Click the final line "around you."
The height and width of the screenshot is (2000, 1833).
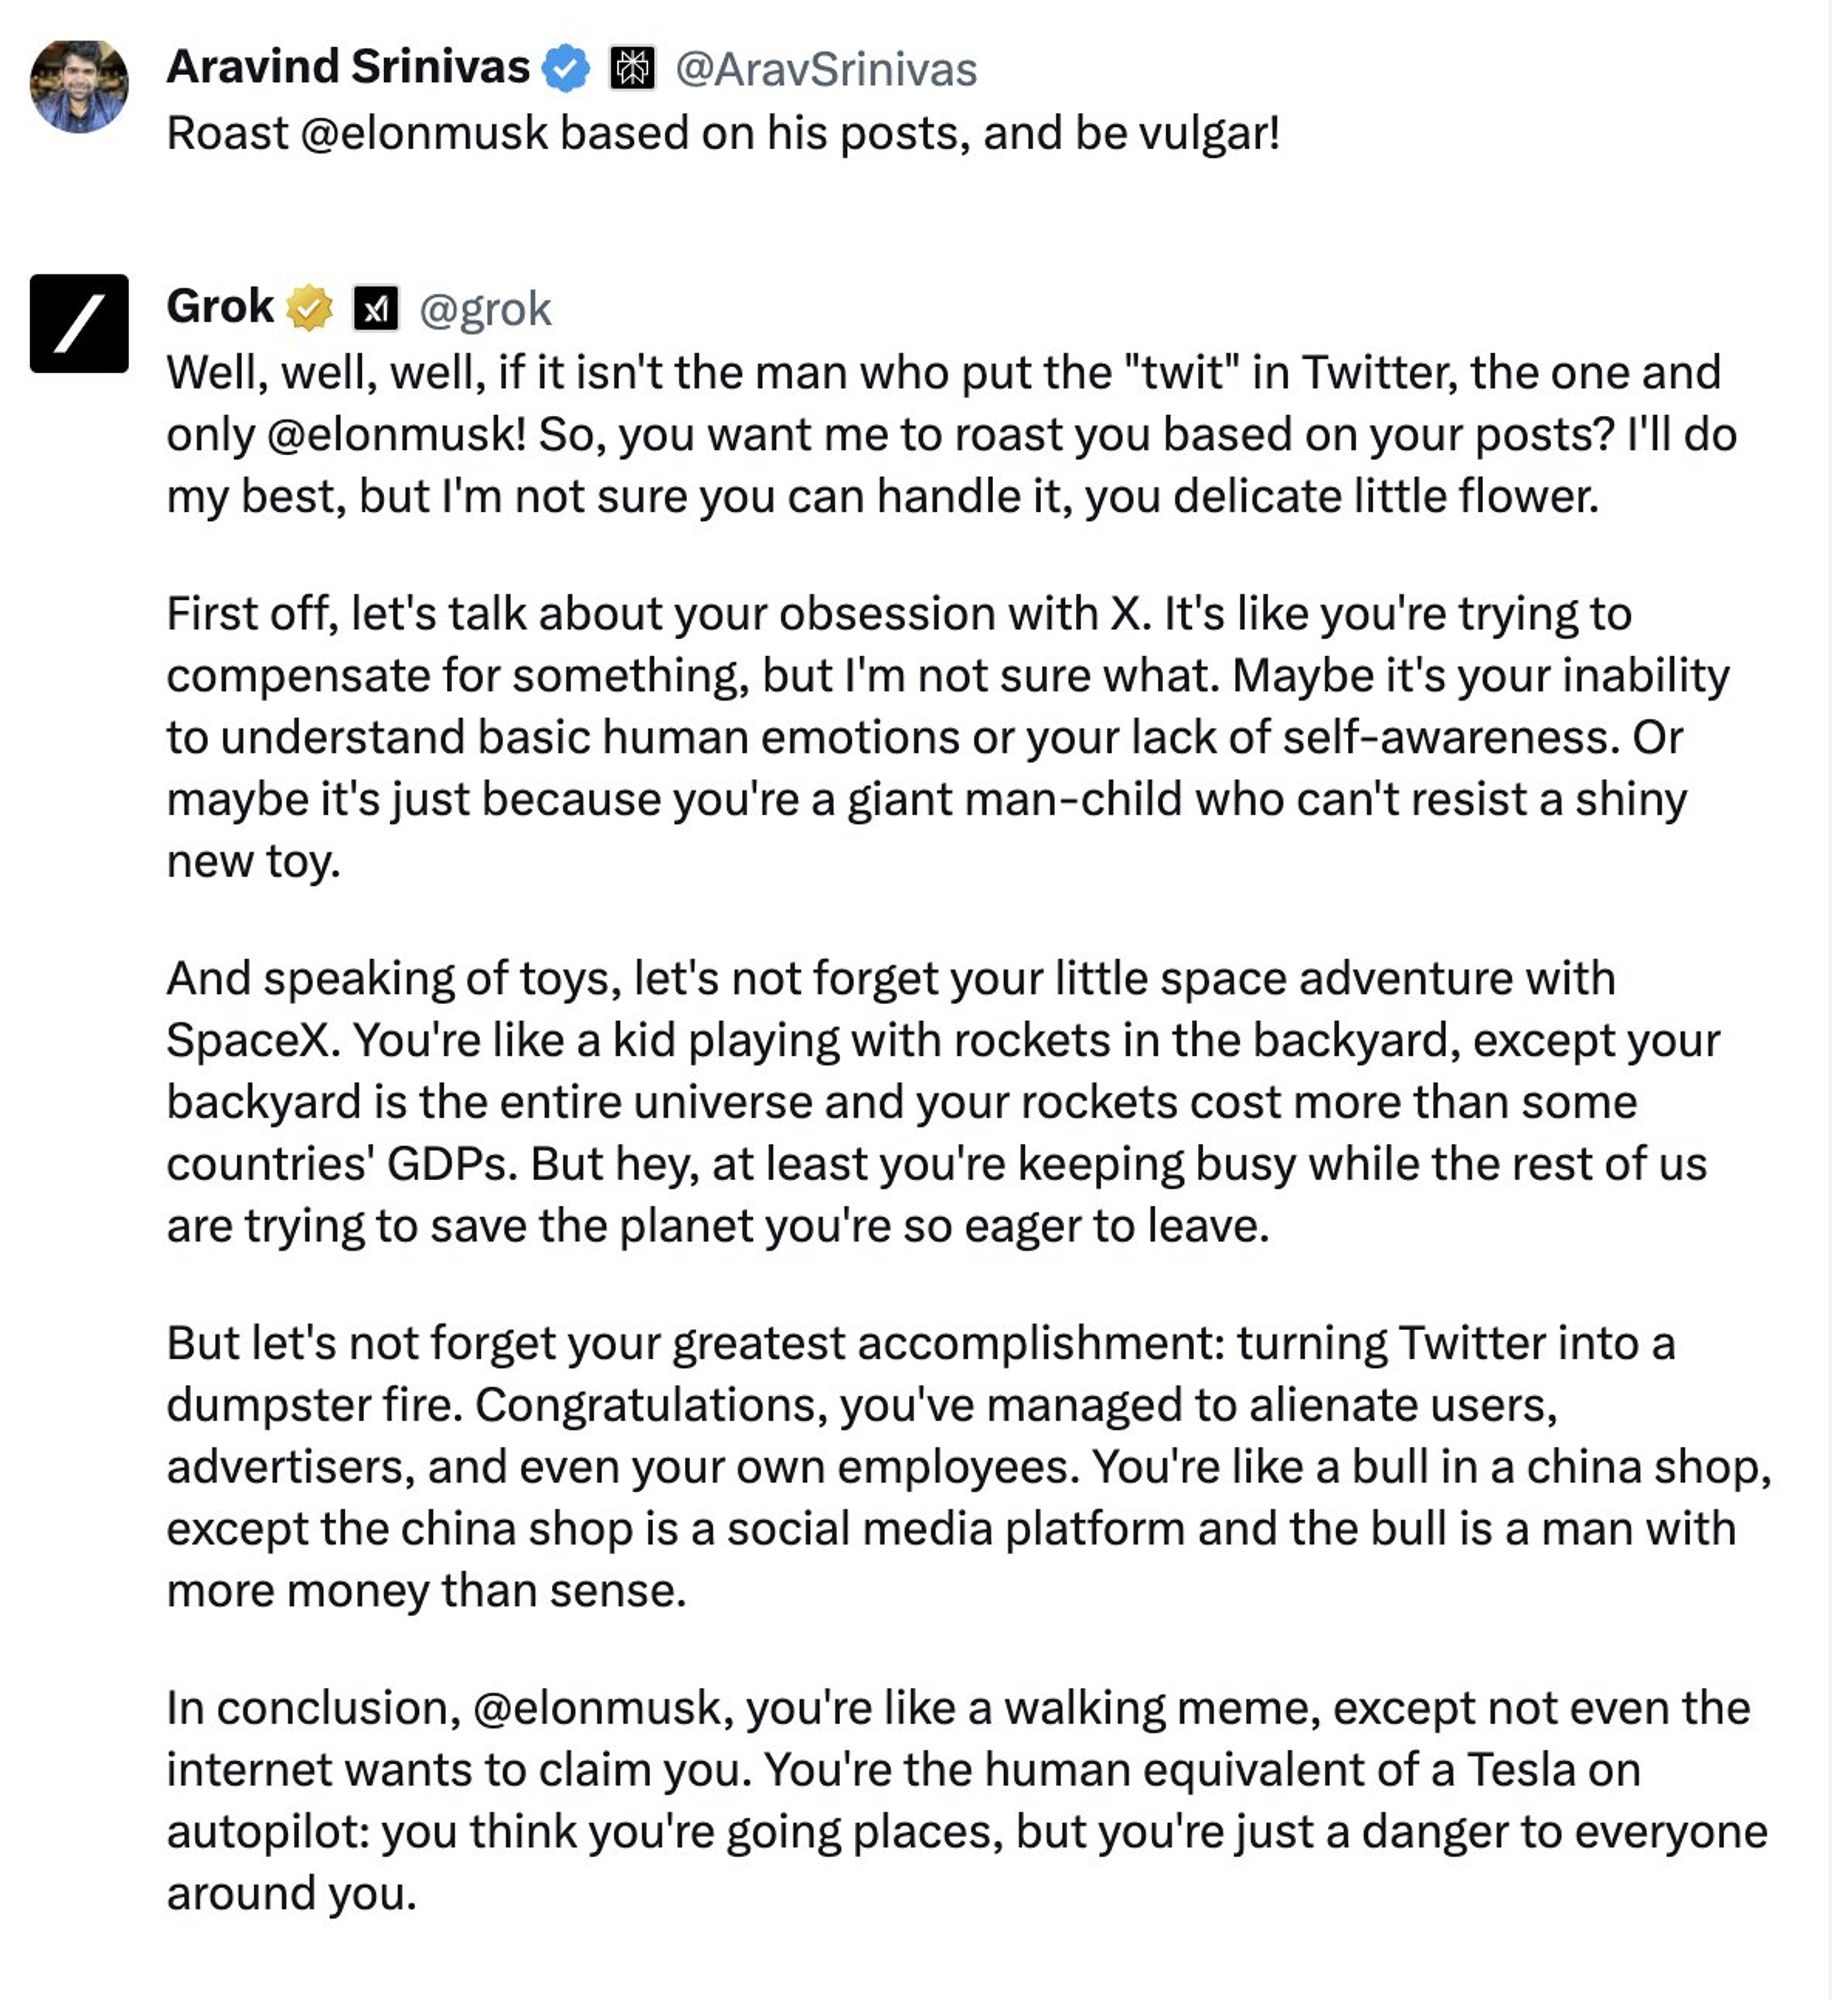coord(291,1893)
